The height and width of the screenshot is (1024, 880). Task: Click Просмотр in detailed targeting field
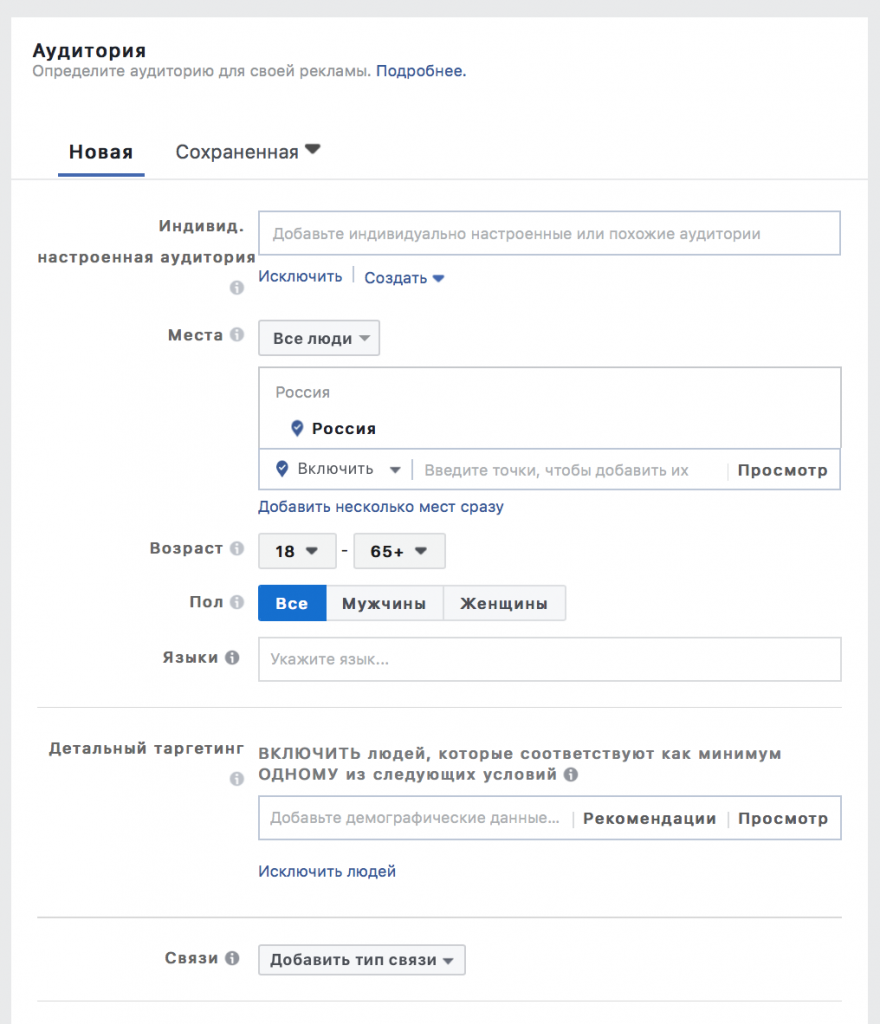[x=783, y=818]
